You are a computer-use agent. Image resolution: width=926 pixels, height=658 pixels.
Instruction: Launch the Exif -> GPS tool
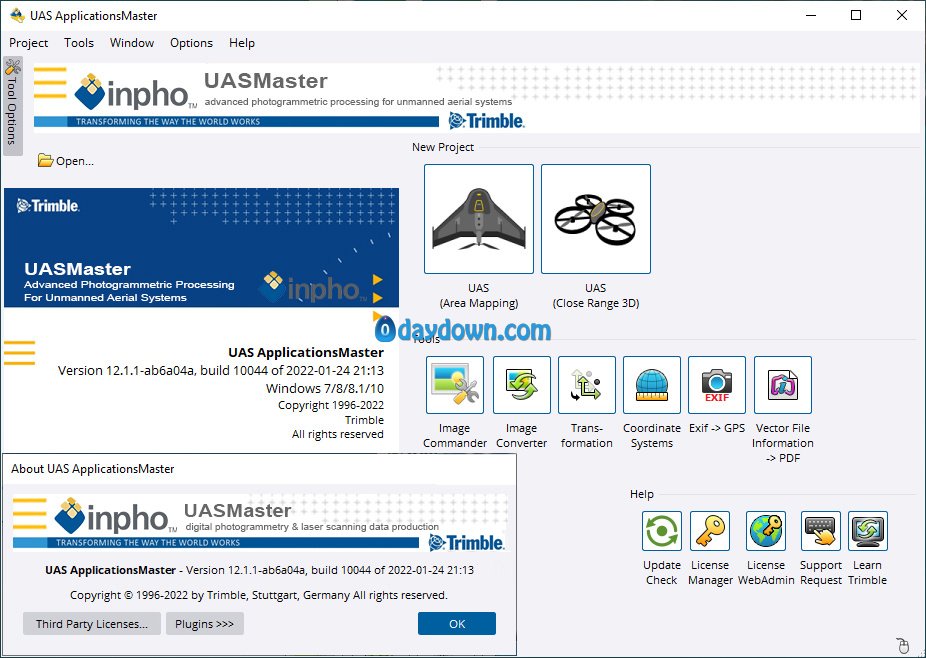[x=716, y=385]
